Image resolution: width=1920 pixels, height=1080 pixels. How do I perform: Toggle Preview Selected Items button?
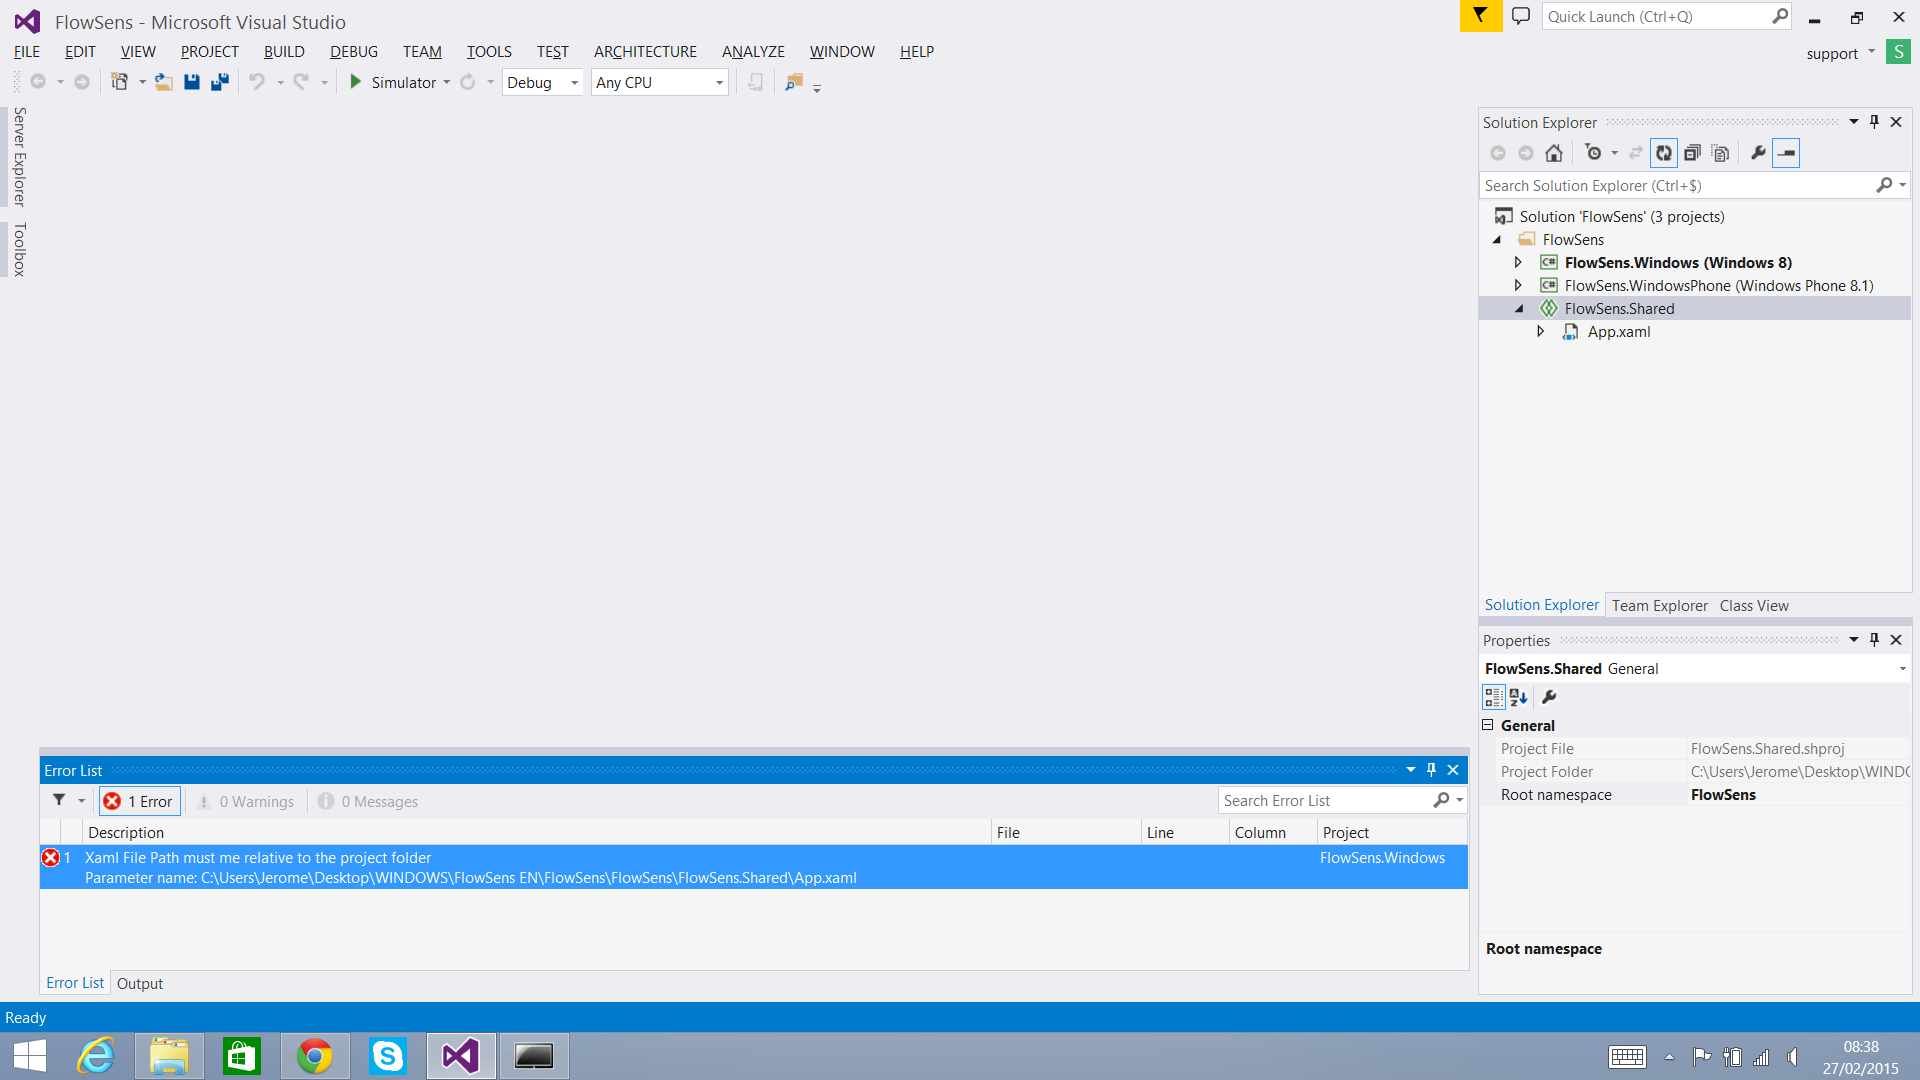tap(1786, 153)
